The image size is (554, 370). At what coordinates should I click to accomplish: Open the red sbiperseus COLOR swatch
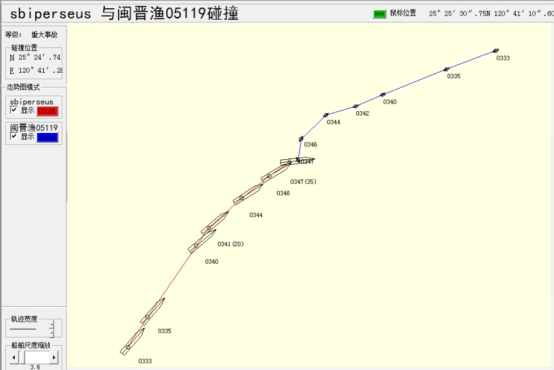(x=47, y=111)
